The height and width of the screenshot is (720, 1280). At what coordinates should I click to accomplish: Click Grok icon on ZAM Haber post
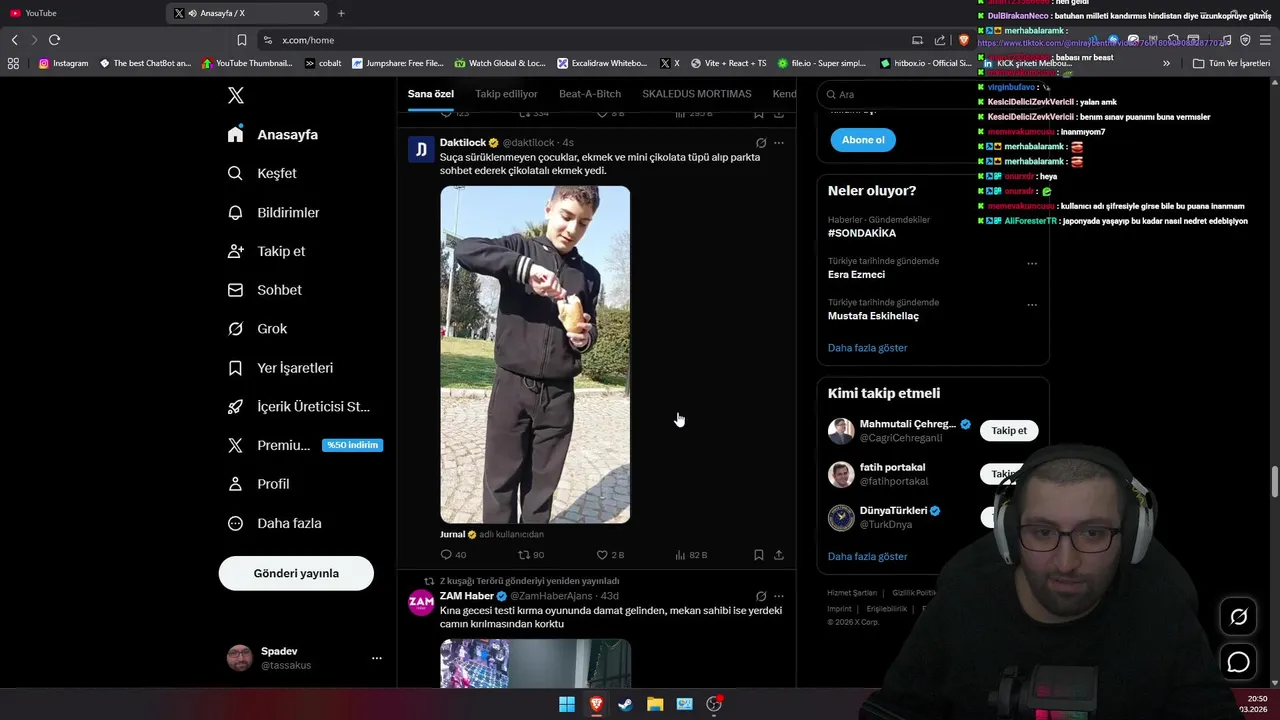click(761, 596)
